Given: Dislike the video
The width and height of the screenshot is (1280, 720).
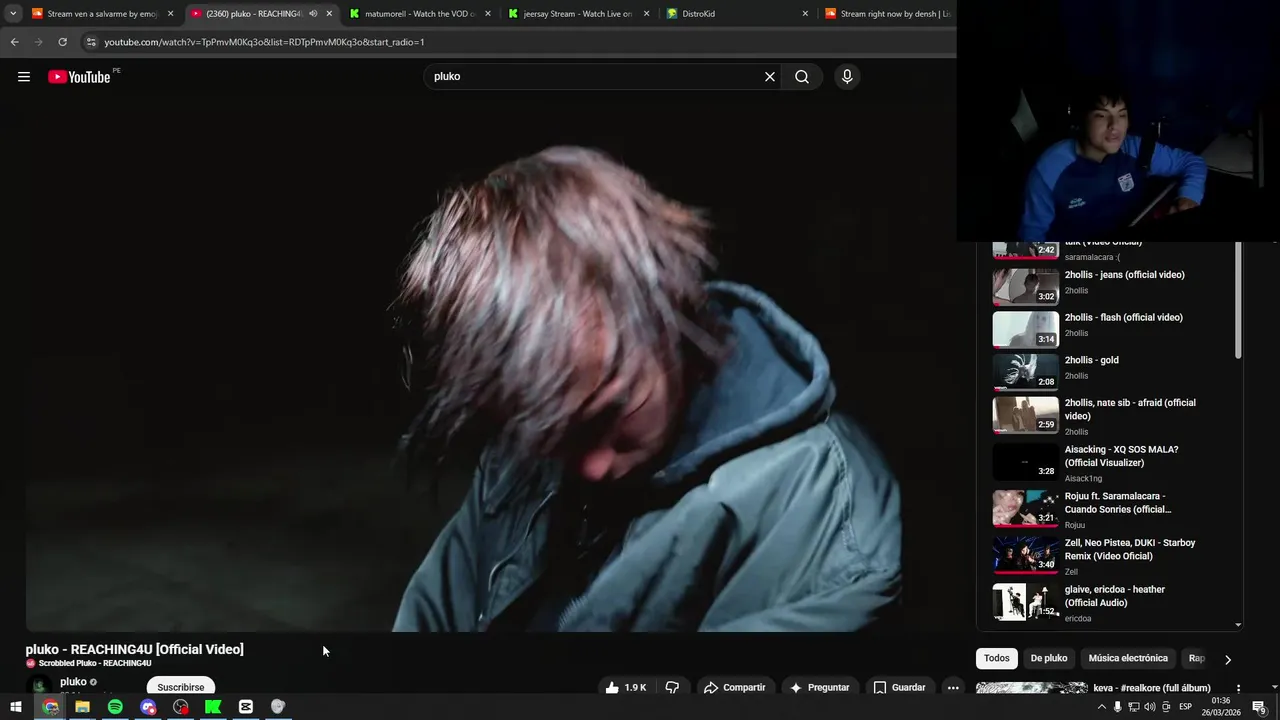Looking at the screenshot, I should (x=672, y=687).
